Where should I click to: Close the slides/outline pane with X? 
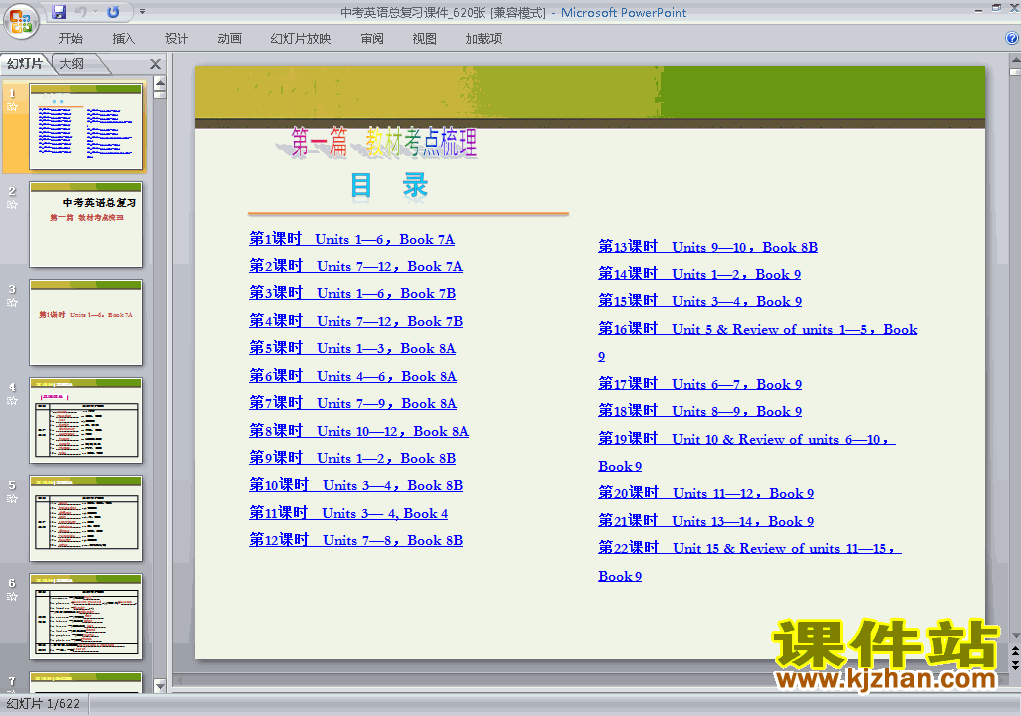155,64
